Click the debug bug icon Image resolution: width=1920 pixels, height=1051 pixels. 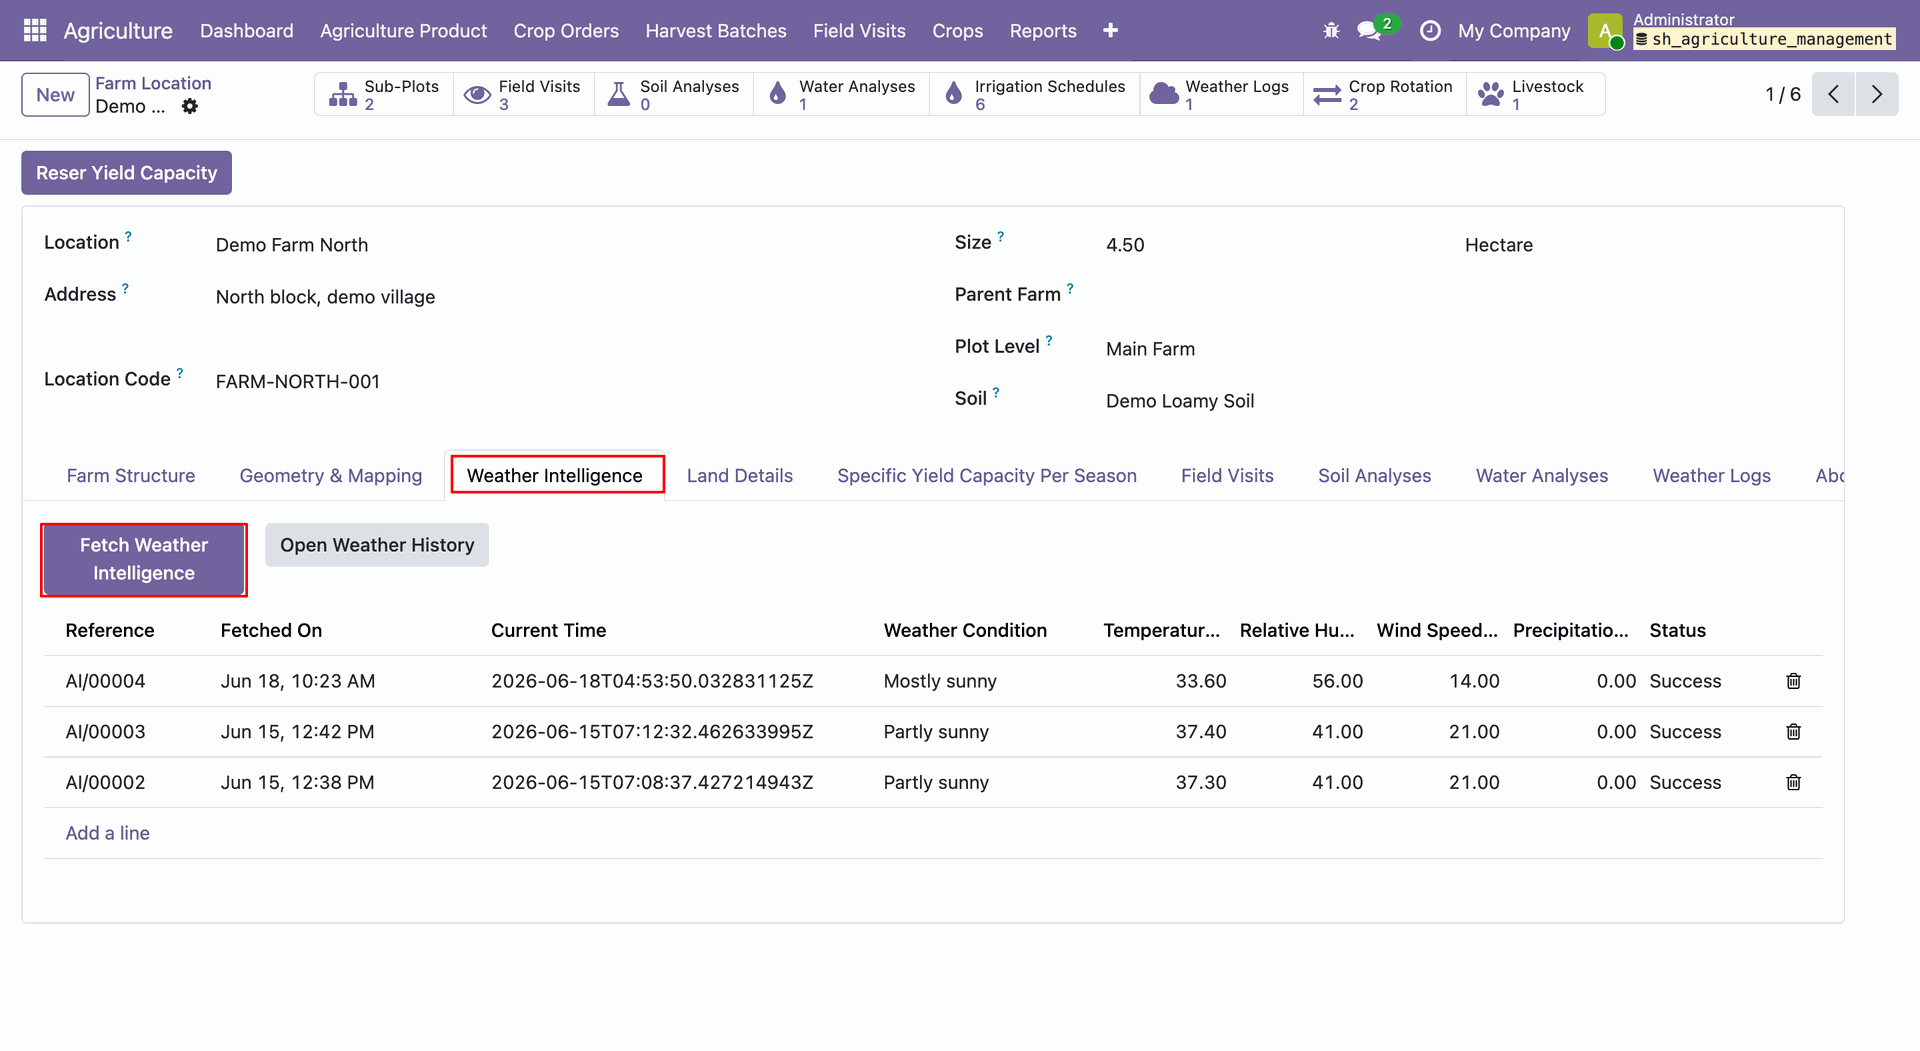[1331, 31]
